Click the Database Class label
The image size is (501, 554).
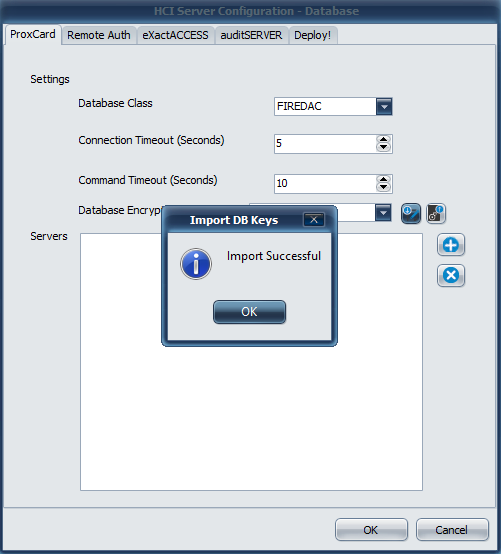point(115,103)
